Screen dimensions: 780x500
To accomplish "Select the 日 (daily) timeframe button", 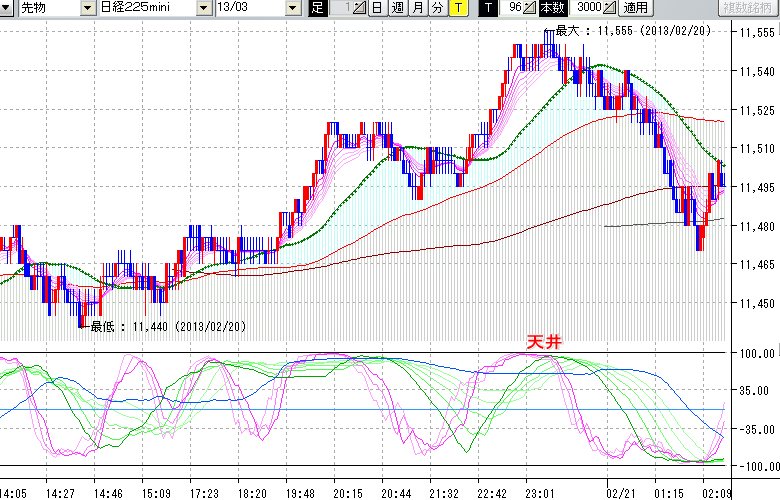I will point(377,8).
